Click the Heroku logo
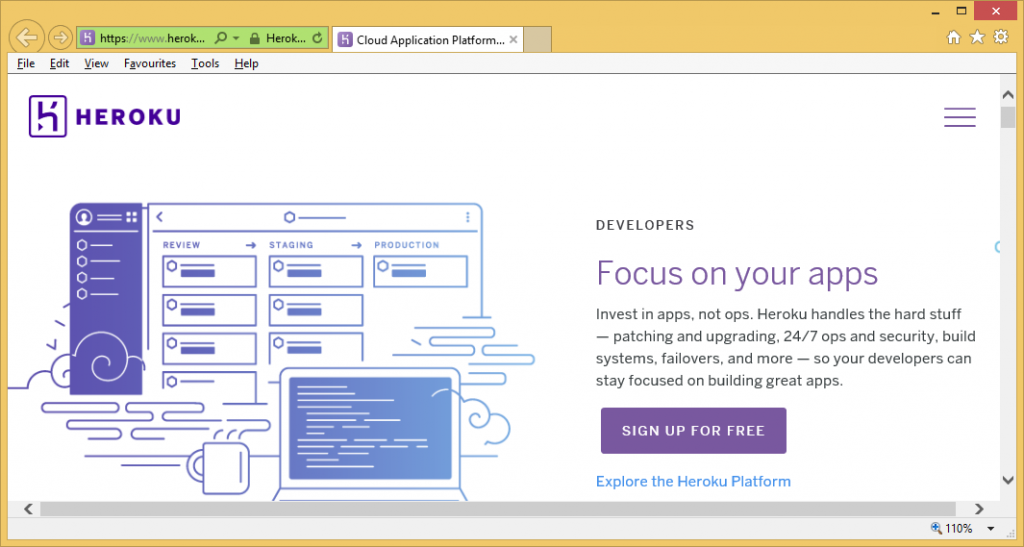1024x547 pixels. [x=105, y=117]
